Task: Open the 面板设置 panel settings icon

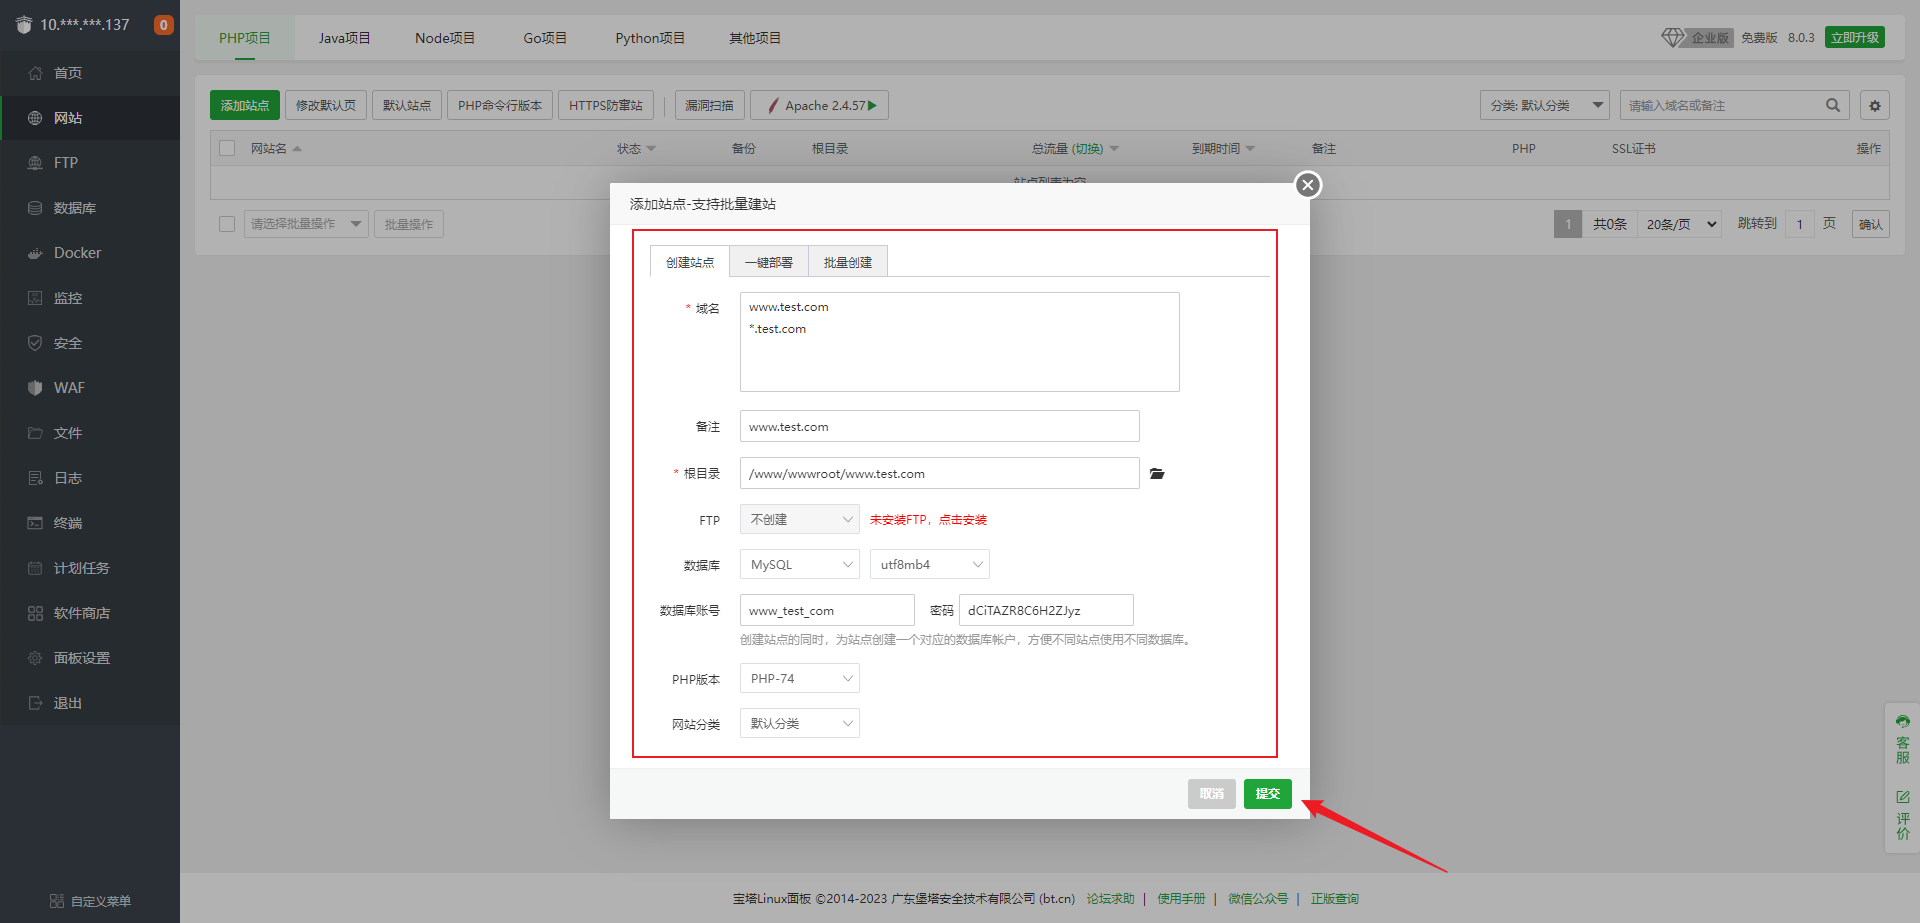Action: [x=35, y=658]
